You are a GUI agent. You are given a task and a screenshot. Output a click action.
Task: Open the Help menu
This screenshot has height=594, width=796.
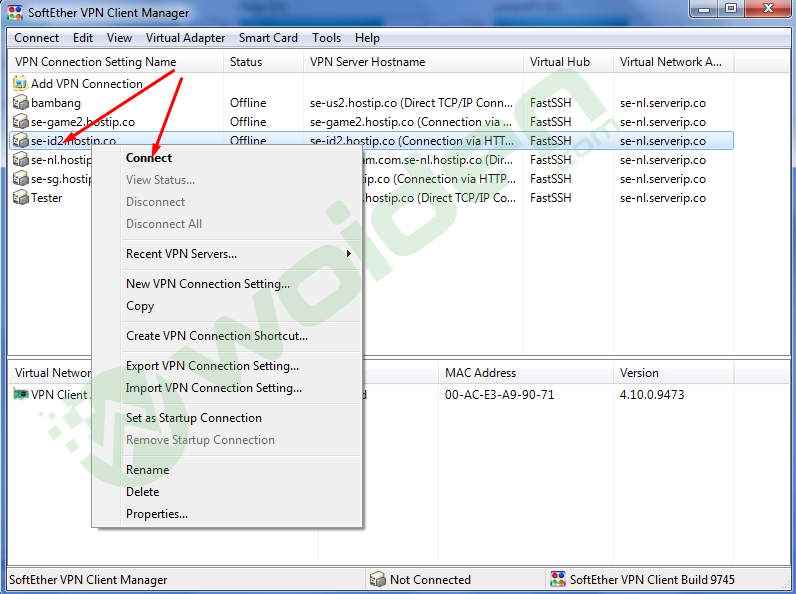[367, 38]
